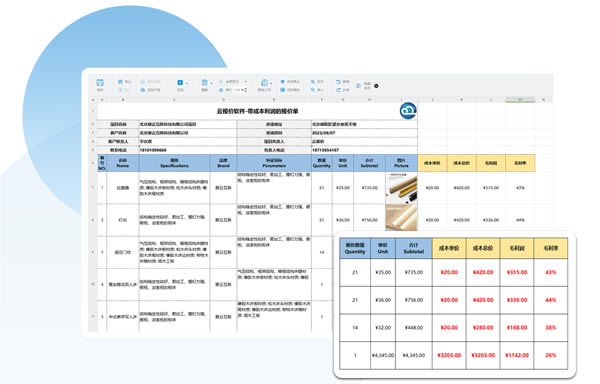Open the dropdown arrow beside Delete icon
The height and width of the screenshot is (384, 600).
coord(212,83)
